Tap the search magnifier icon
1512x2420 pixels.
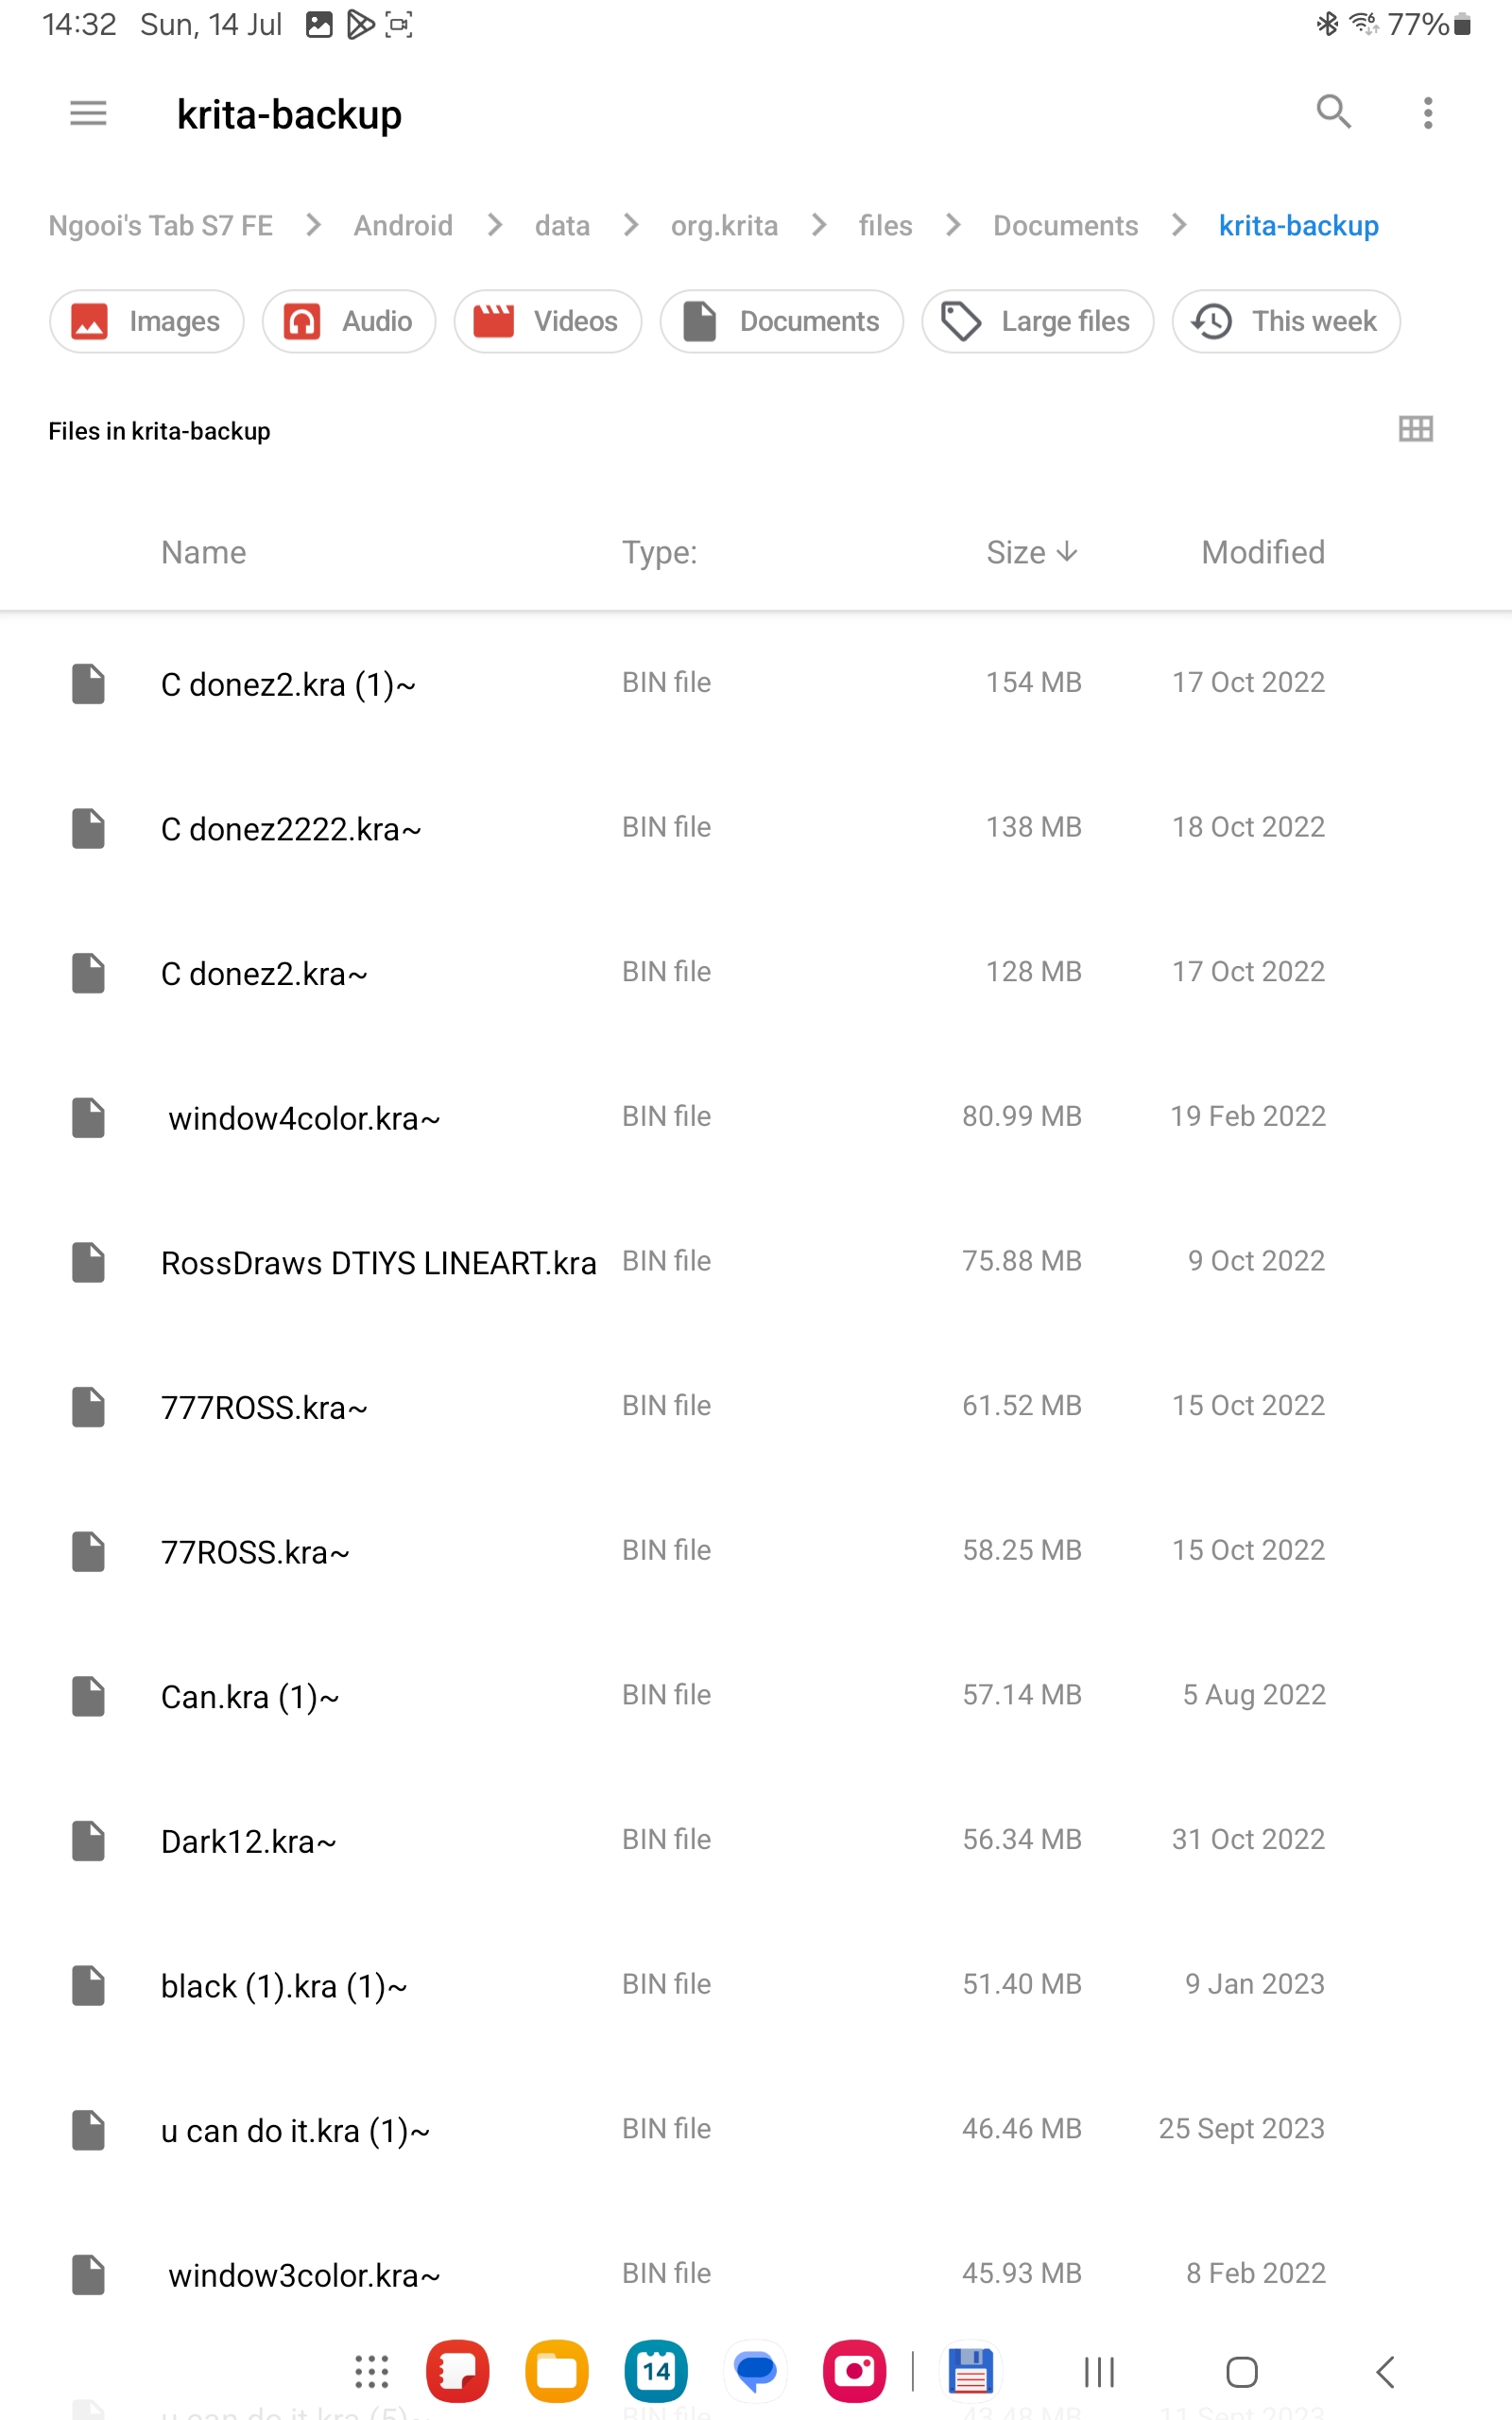[1333, 112]
